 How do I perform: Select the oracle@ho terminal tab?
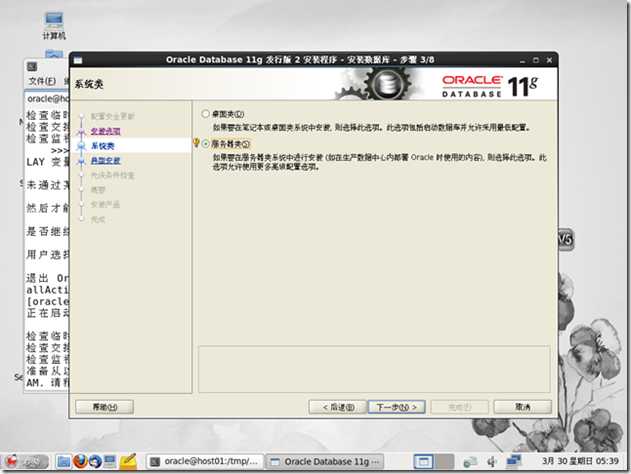47,99
